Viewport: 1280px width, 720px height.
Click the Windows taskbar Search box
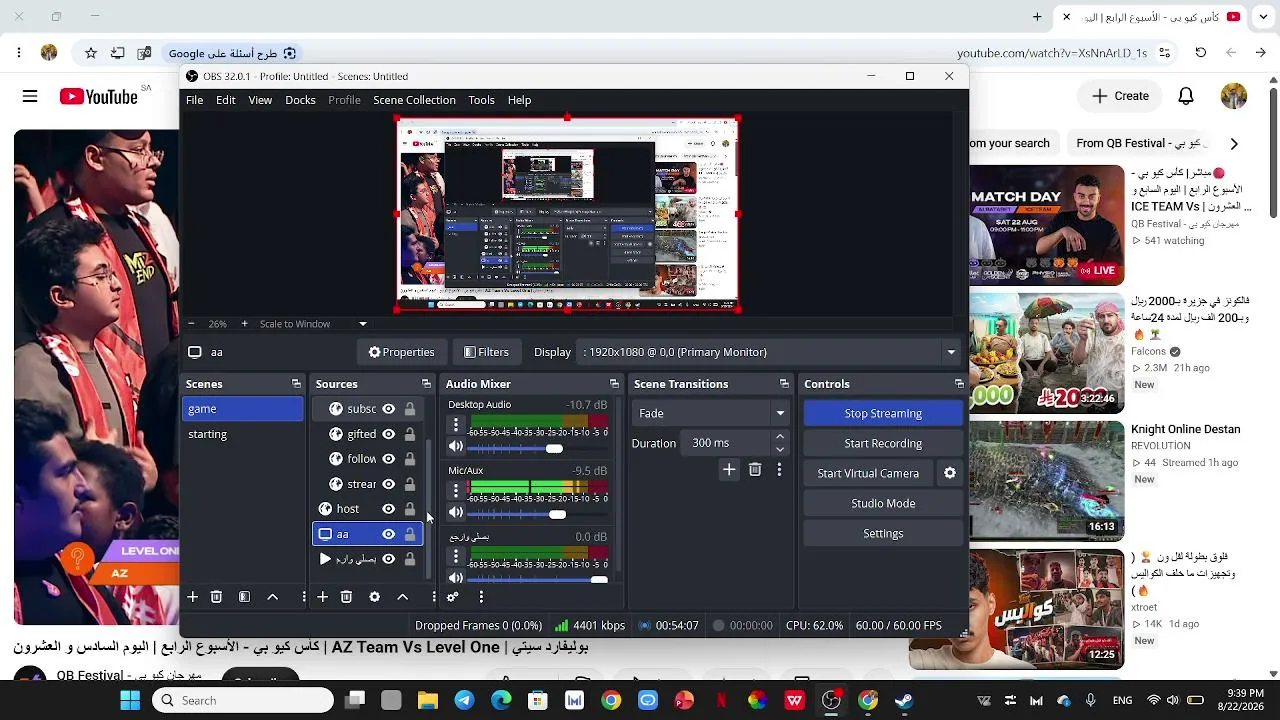[242, 700]
